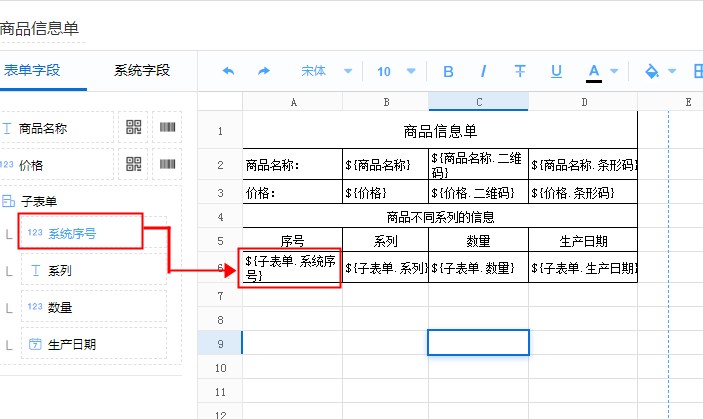Expand the font color dropdown arrow

616,71
